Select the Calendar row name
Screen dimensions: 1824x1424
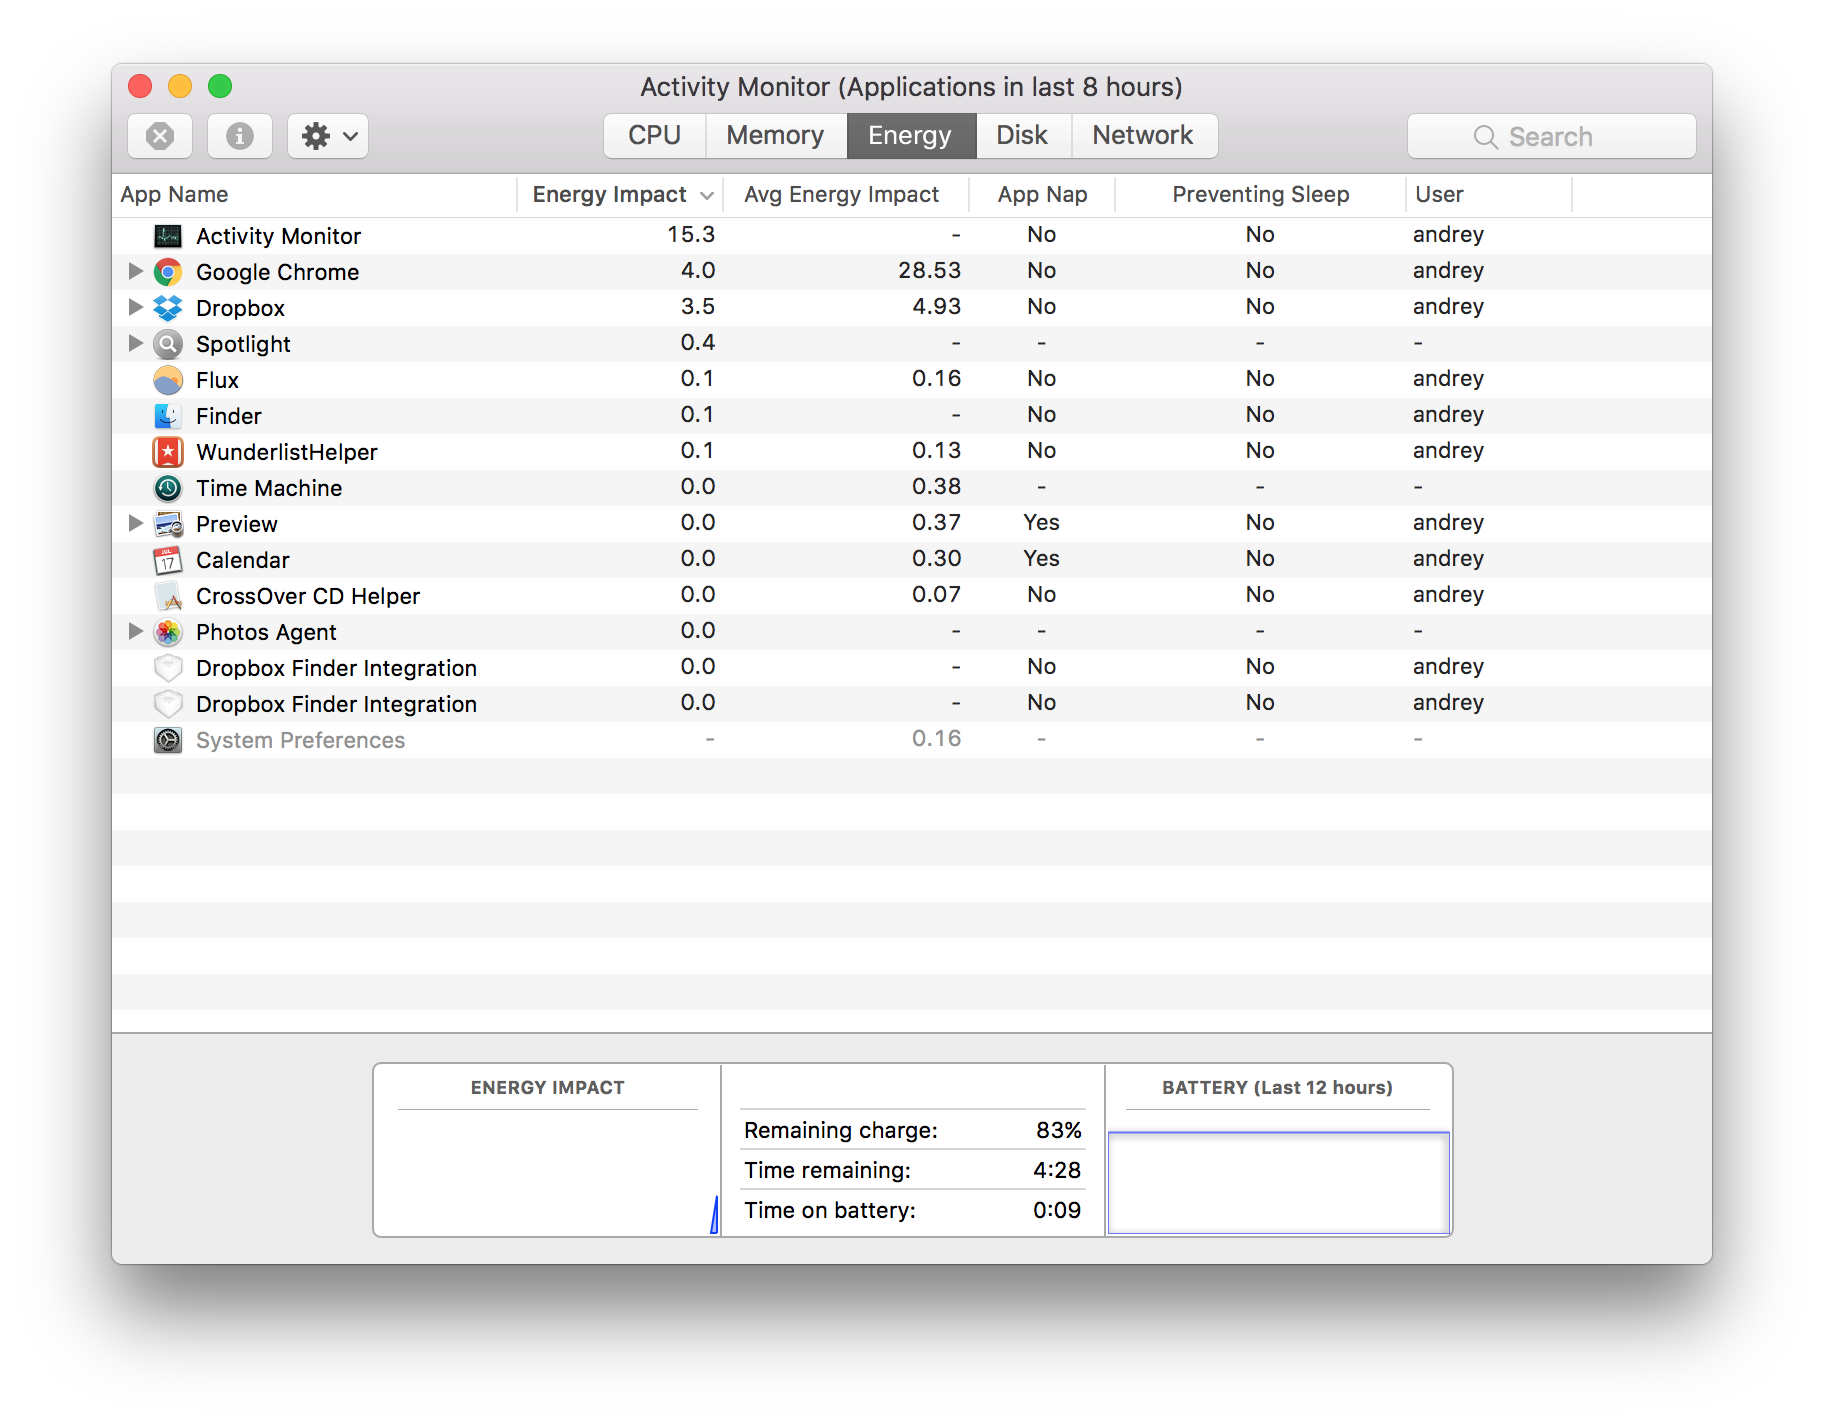243,560
